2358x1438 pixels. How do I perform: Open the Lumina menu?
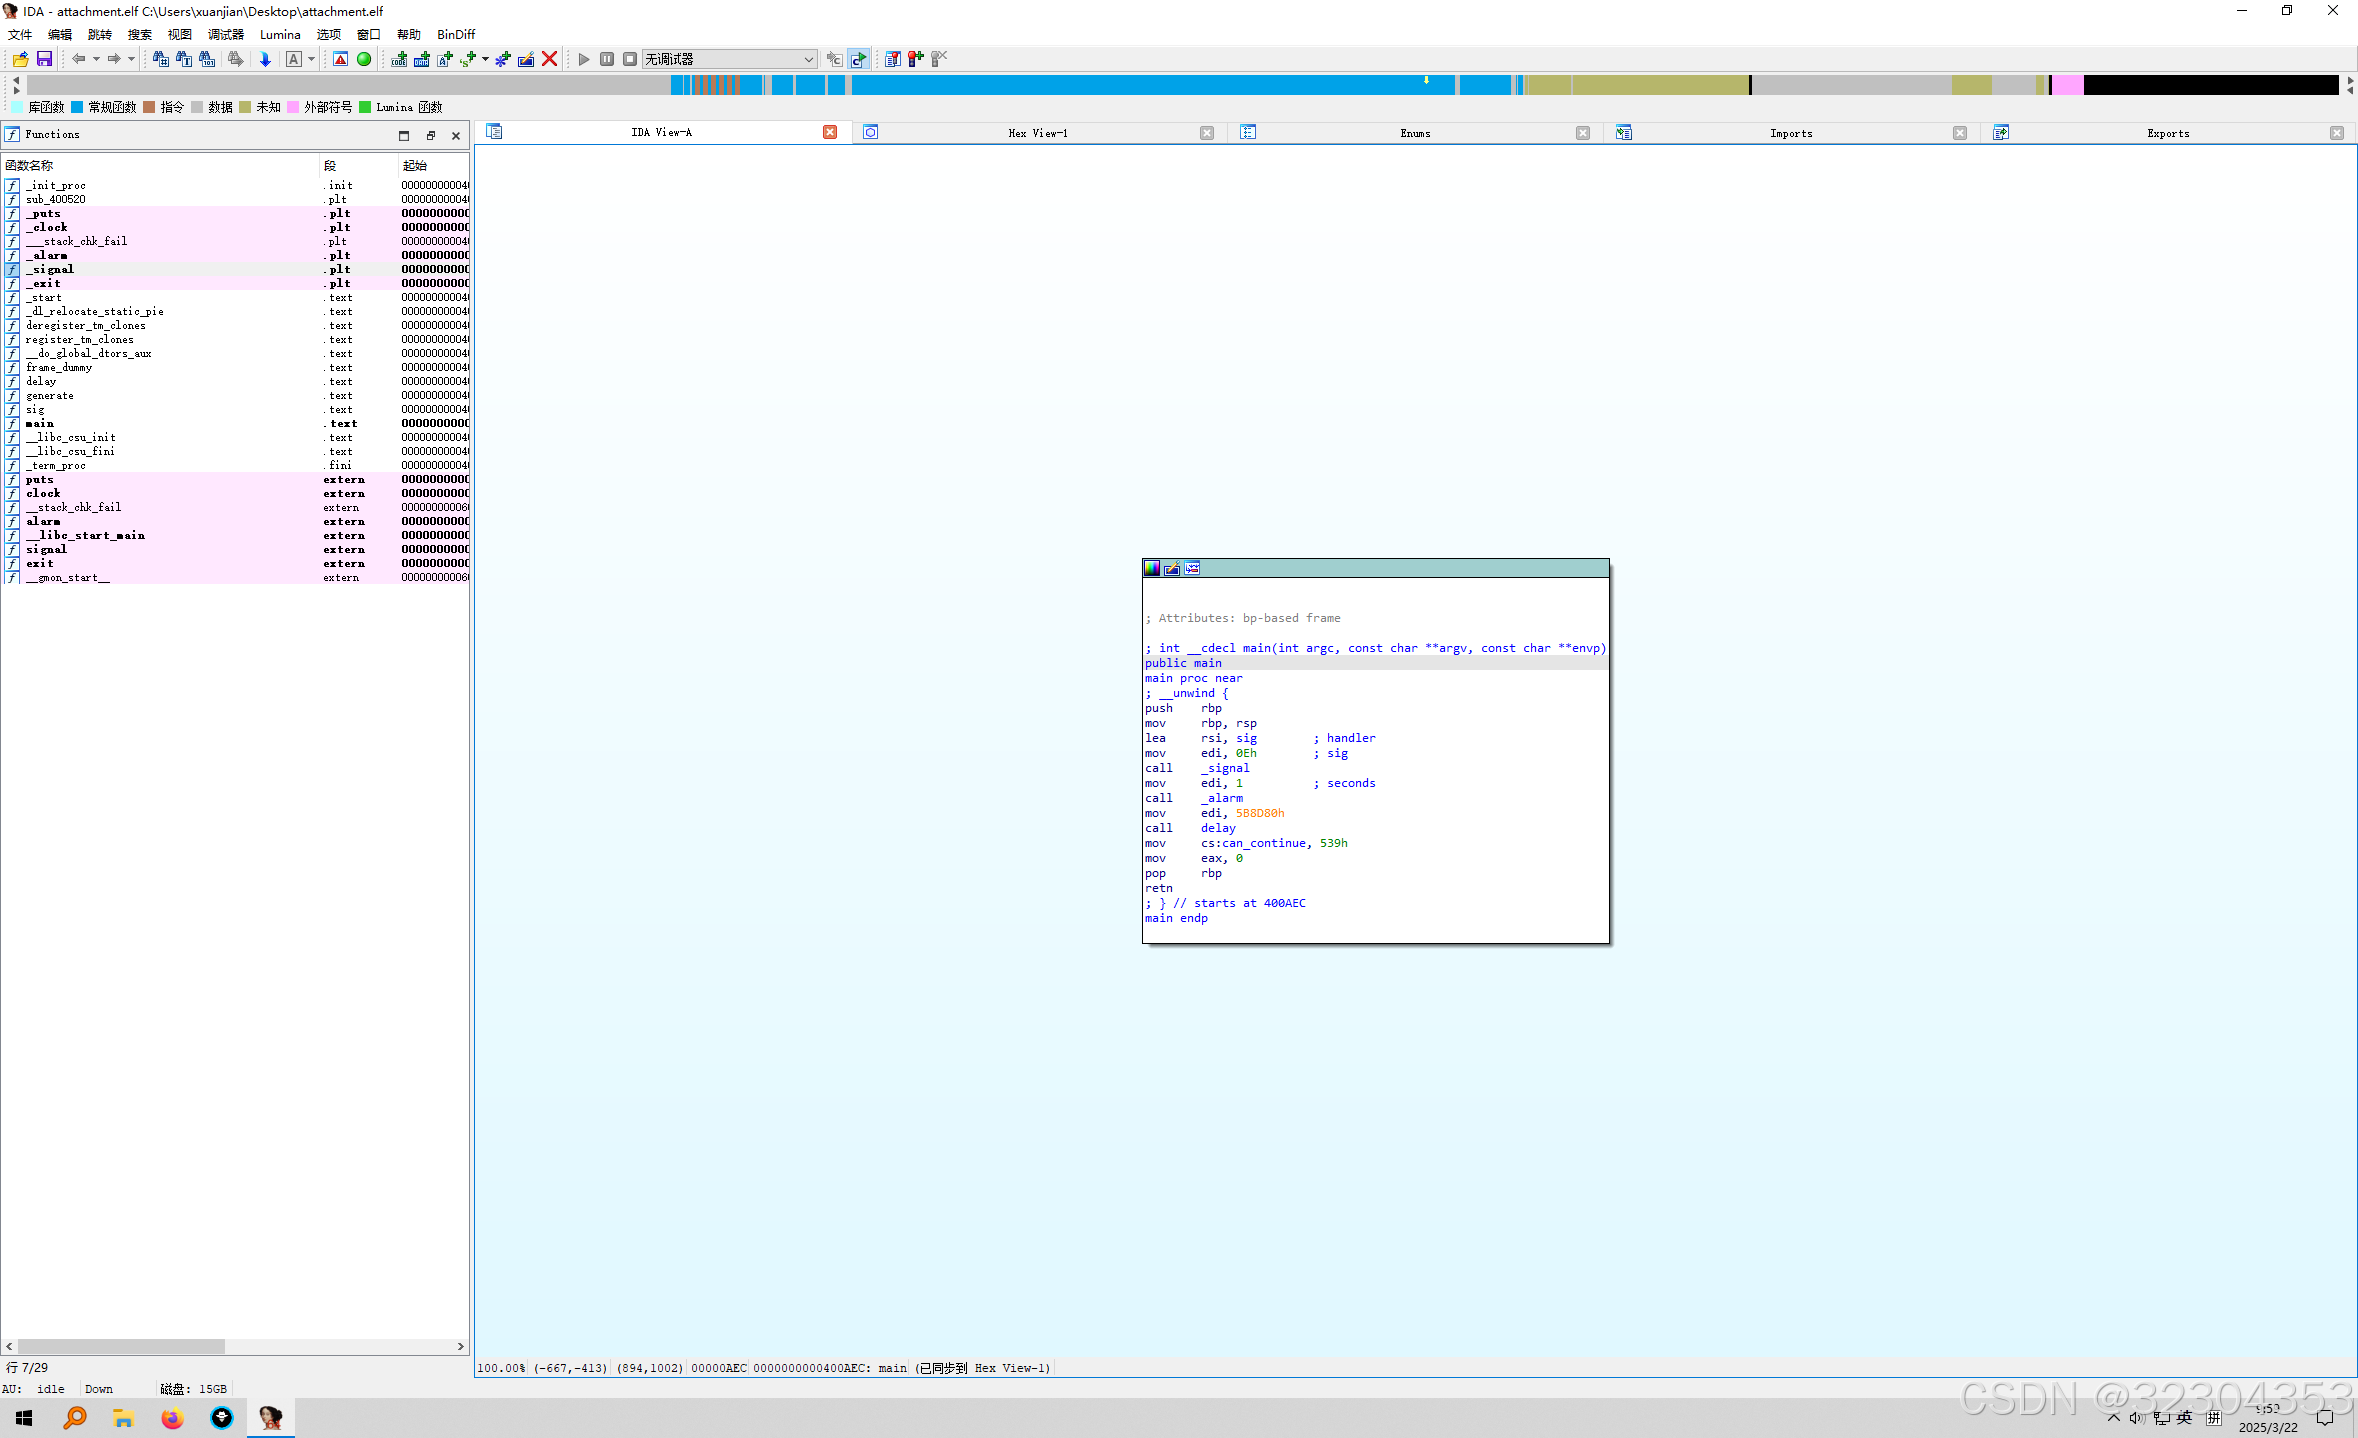tap(280, 34)
